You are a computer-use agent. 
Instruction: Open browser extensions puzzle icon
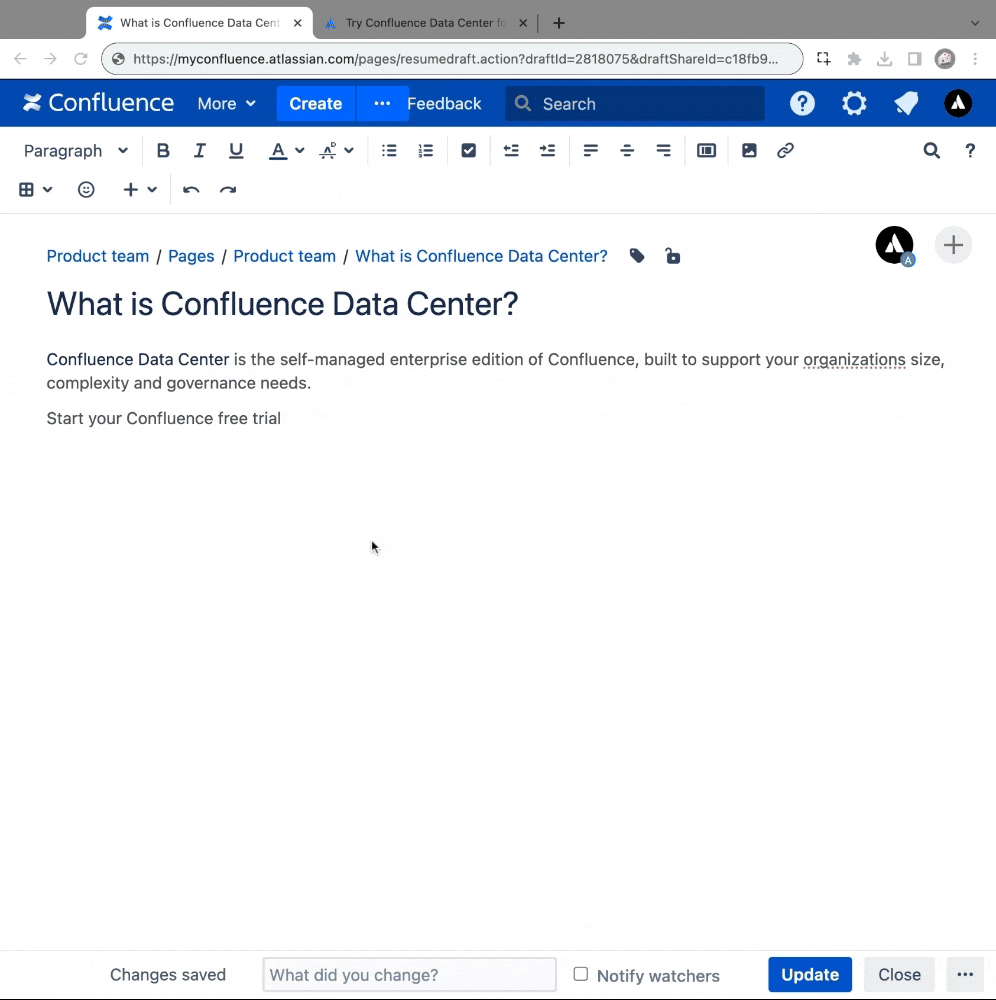pos(854,59)
